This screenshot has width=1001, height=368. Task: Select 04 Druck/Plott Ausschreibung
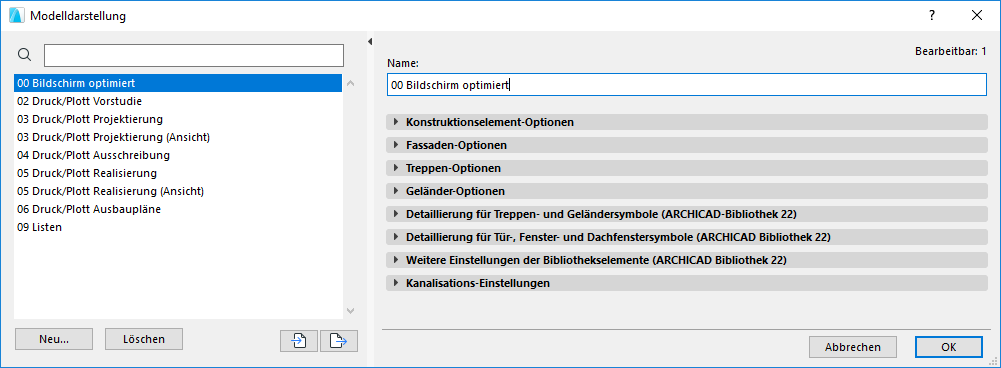coord(178,155)
